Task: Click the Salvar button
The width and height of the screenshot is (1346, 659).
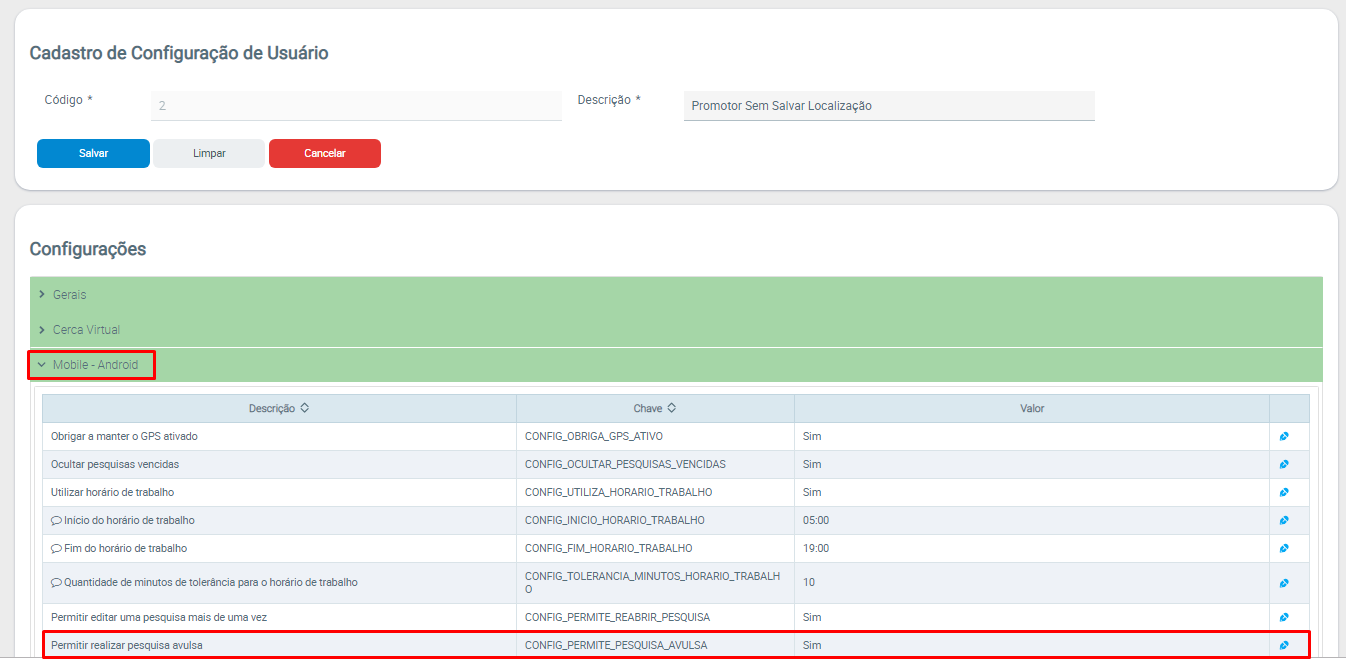Action: [93, 154]
